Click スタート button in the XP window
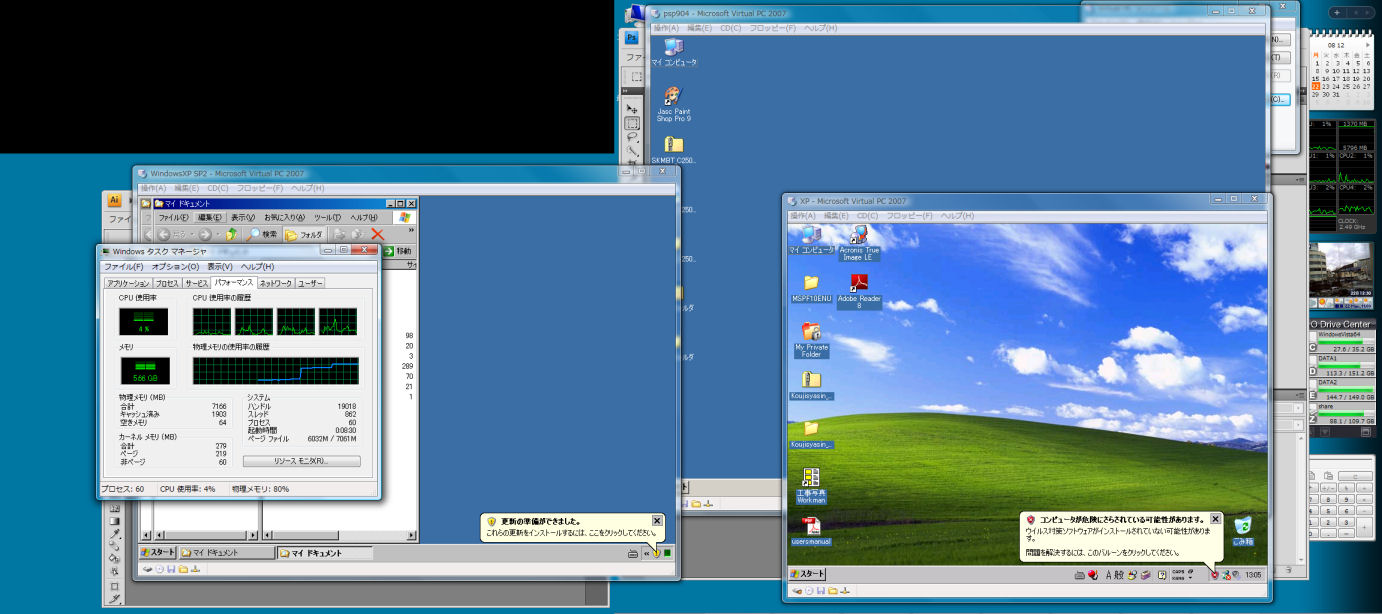The height and width of the screenshot is (614, 1382). click(807, 574)
